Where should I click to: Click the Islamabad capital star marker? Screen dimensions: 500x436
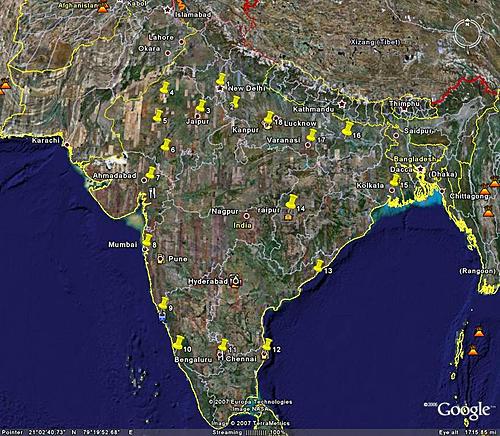pos(167,10)
